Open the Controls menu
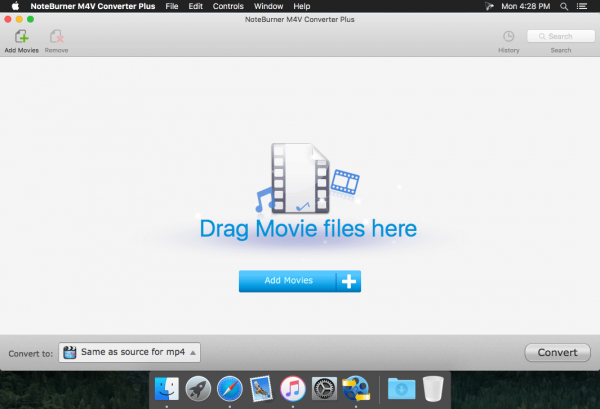This screenshot has width=600, height=409. [x=228, y=7]
